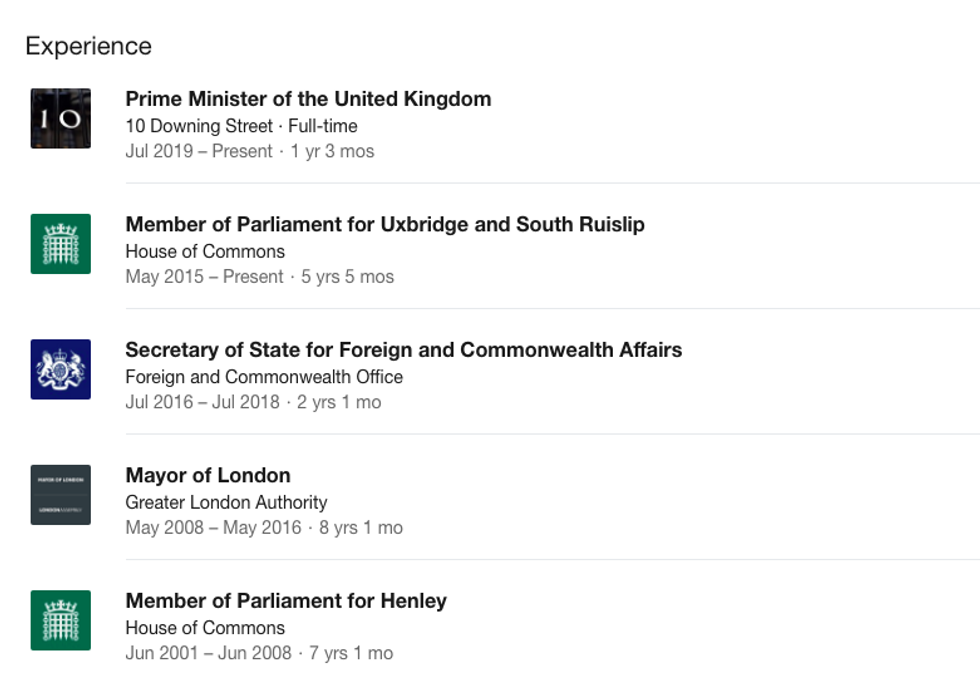Screen dimensions: 980x694
Task: Click the 10 Downing Street company name
Action: click(199, 126)
